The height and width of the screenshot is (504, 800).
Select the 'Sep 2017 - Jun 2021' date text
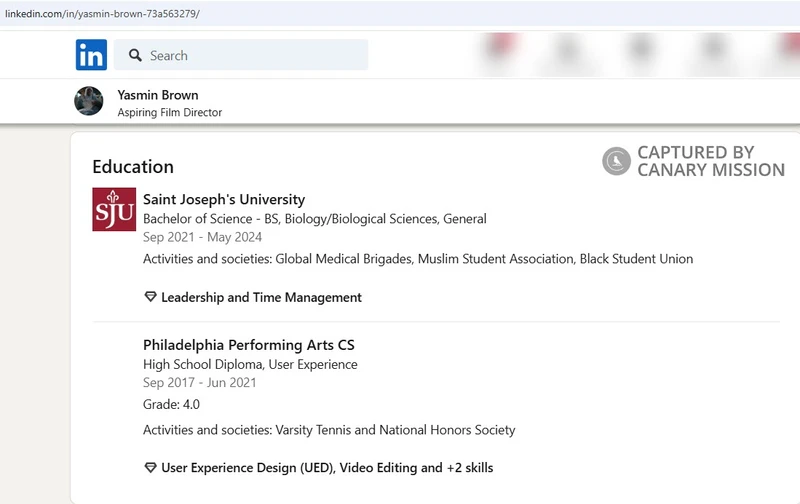pos(199,383)
